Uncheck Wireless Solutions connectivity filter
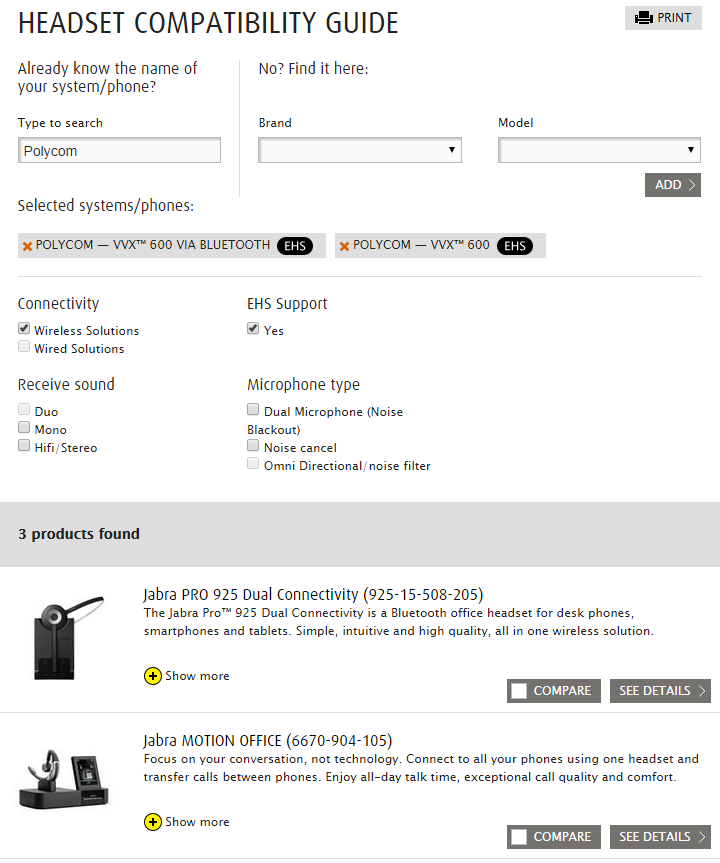This screenshot has height=863, width=720. (x=24, y=329)
